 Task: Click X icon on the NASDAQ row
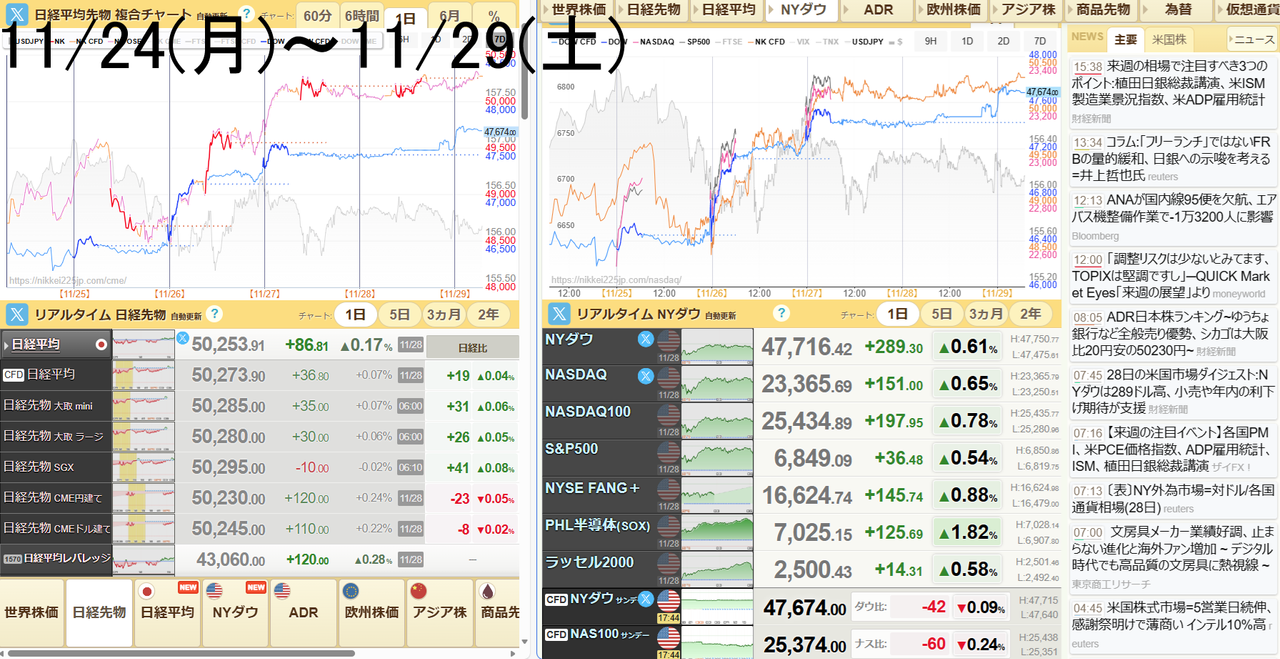coord(646,376)
